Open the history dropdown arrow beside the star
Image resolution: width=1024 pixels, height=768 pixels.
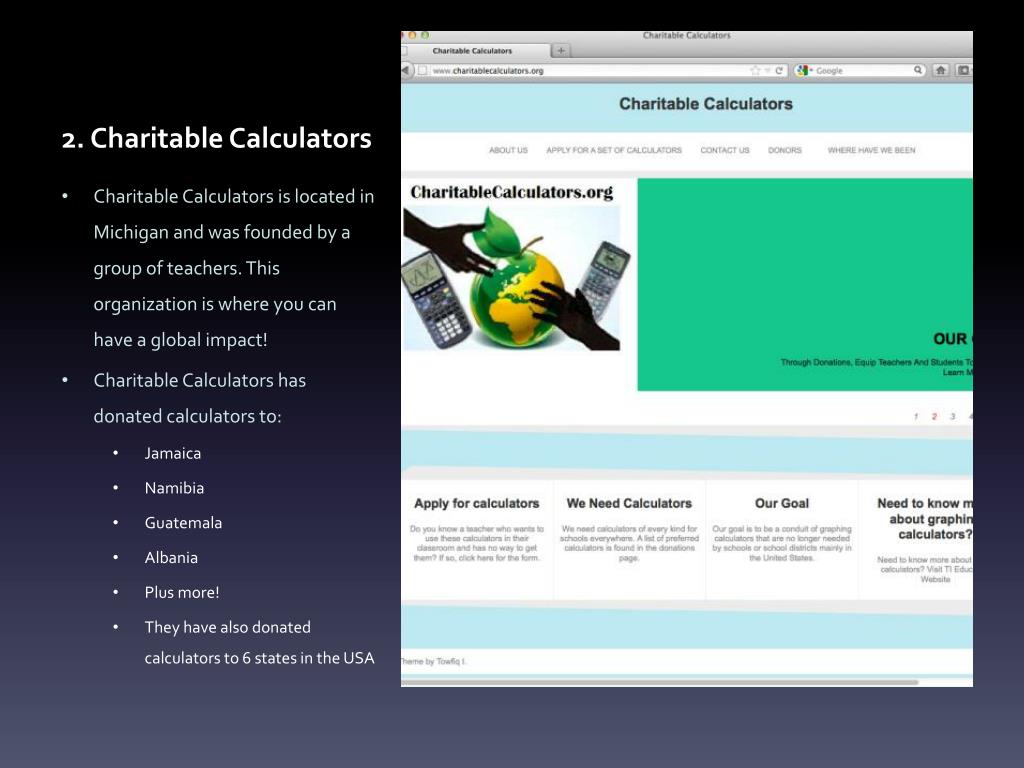point(768,70)
